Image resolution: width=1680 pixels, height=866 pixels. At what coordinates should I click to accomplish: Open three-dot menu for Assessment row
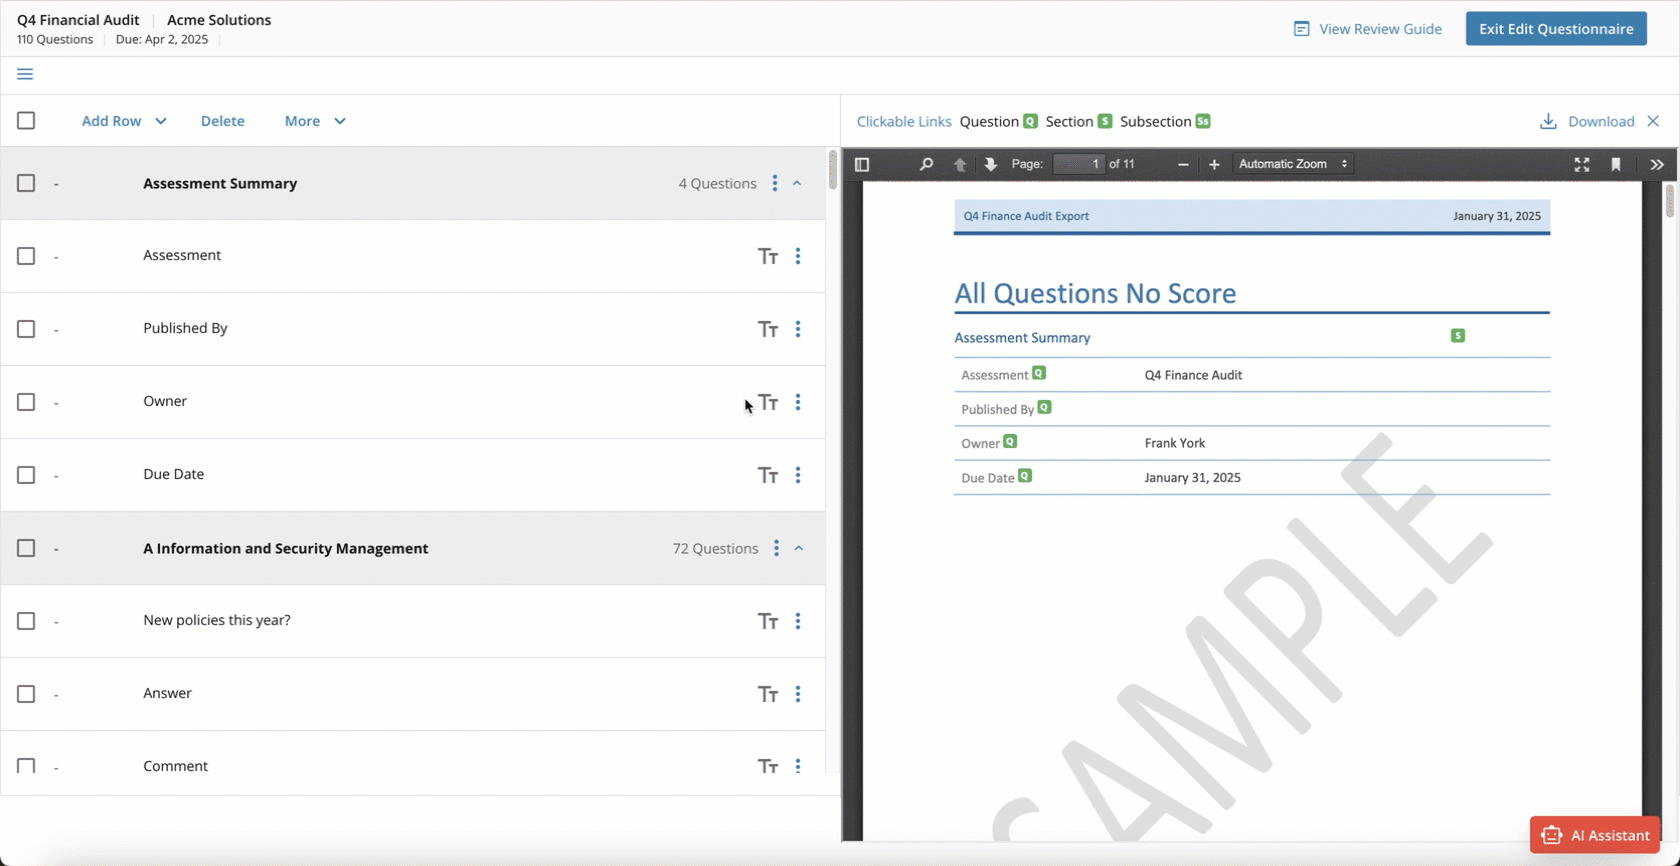(798, 256)
